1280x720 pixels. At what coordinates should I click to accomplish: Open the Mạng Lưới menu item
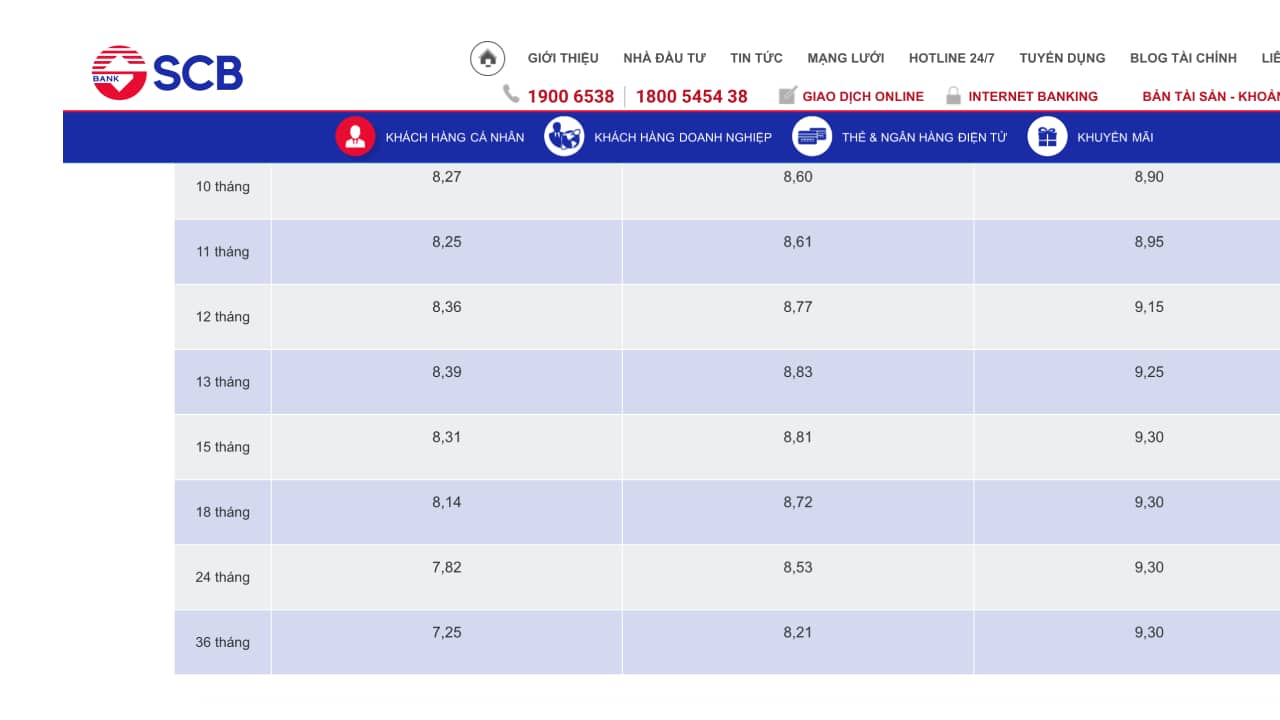coord(845,58)
